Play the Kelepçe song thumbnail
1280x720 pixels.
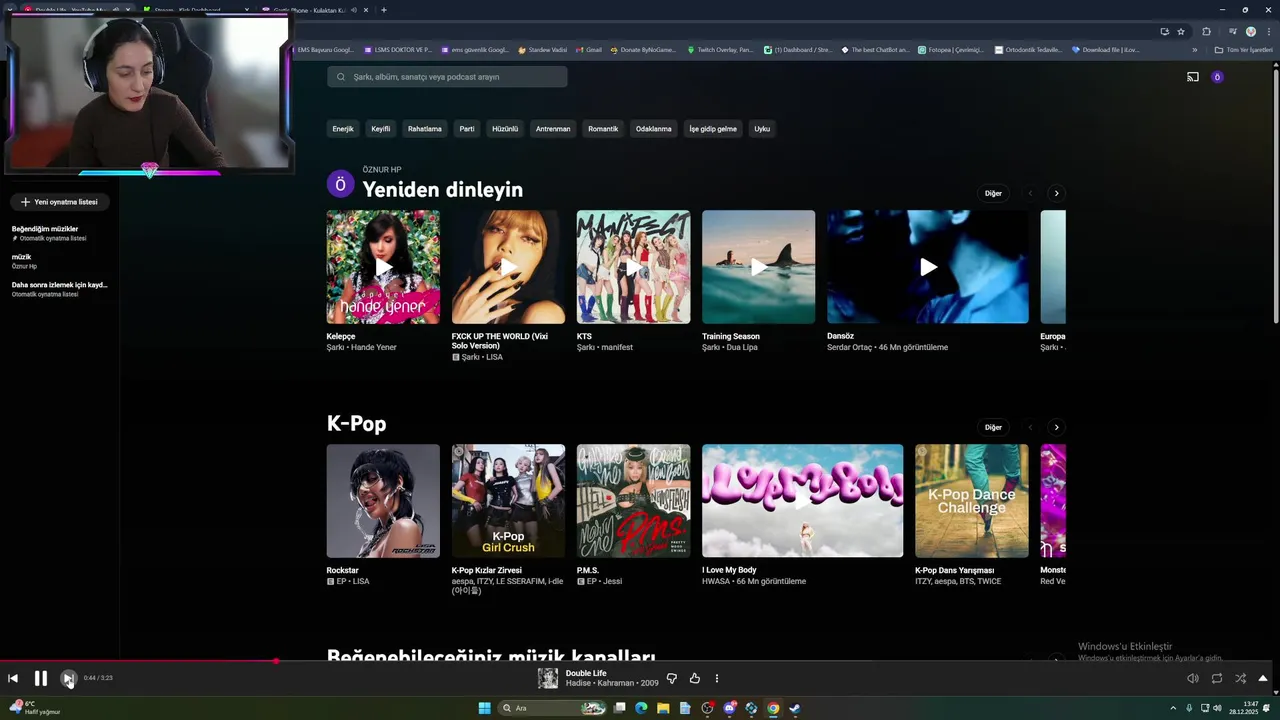[383, 267]
